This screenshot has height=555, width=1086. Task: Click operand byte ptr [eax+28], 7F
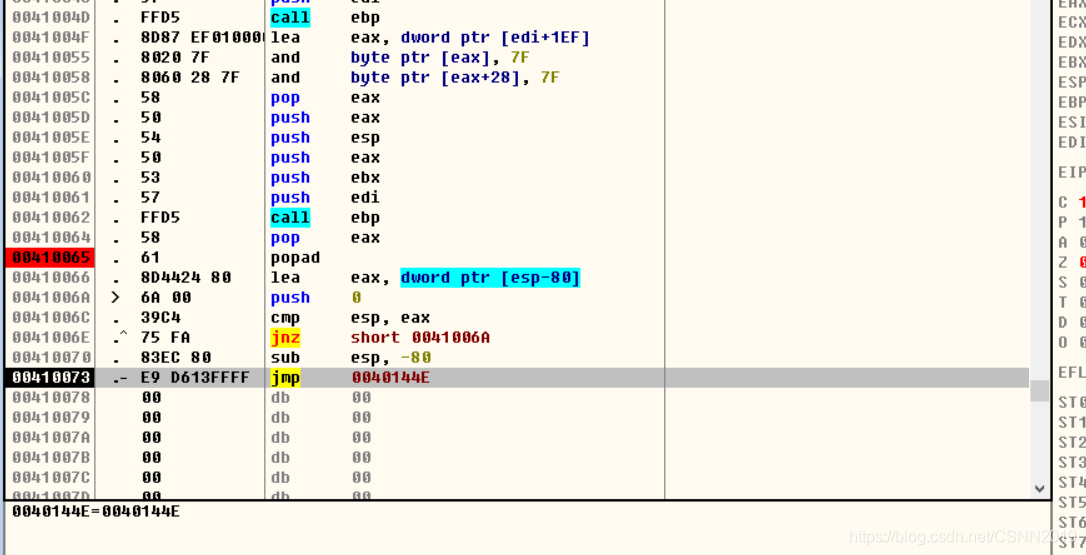[x=455, y=77]
